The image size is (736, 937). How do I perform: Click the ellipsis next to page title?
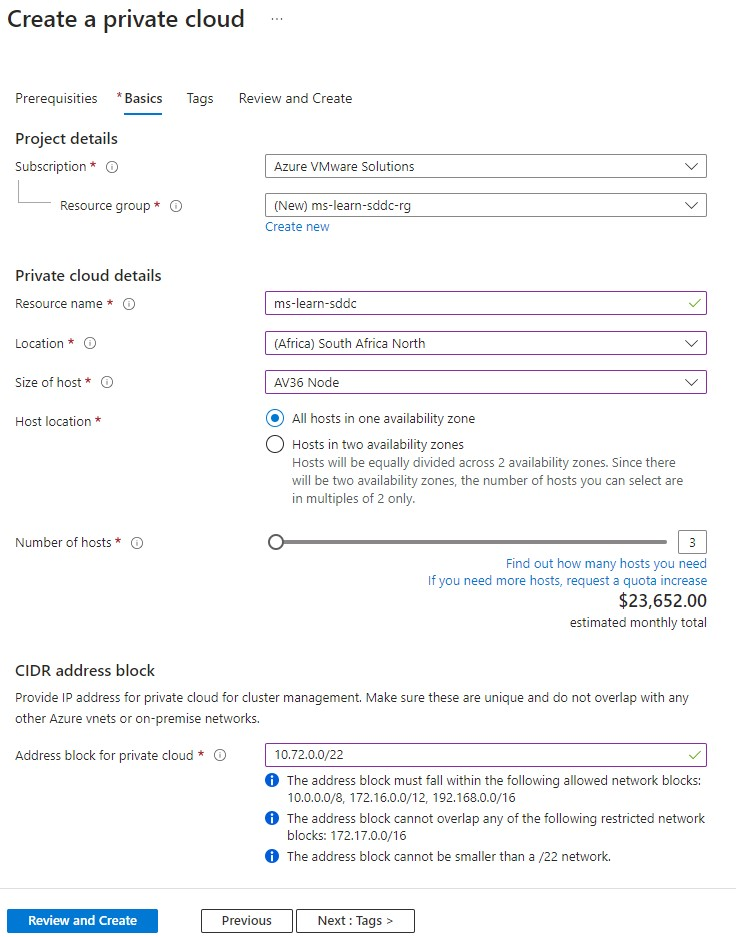coord(276,18)
